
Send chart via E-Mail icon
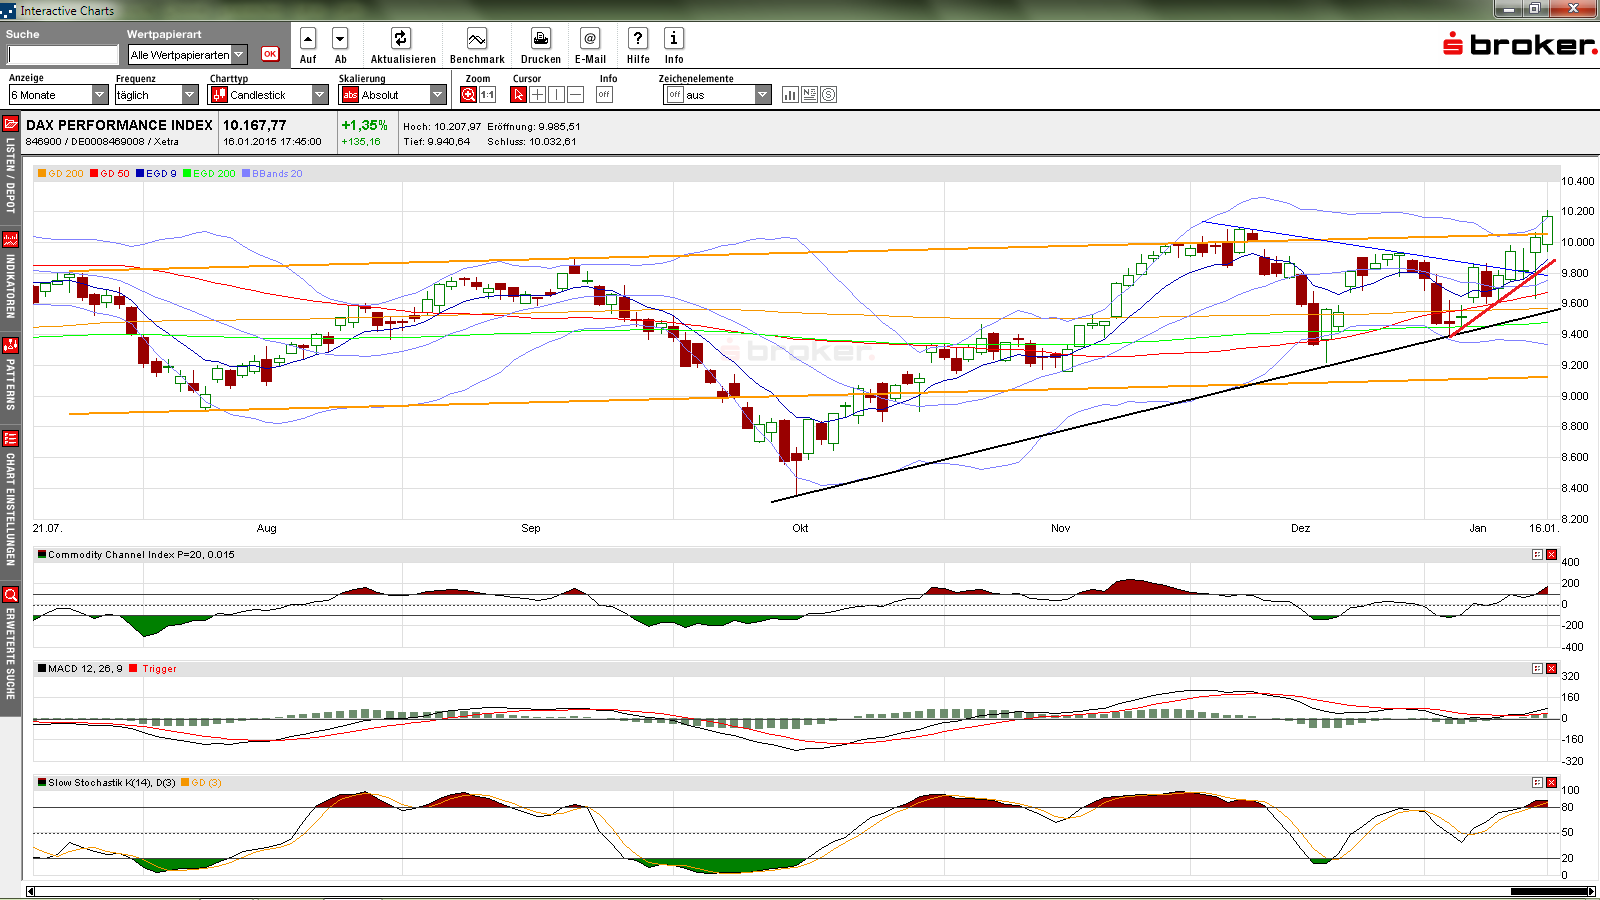tap(590, 39)
